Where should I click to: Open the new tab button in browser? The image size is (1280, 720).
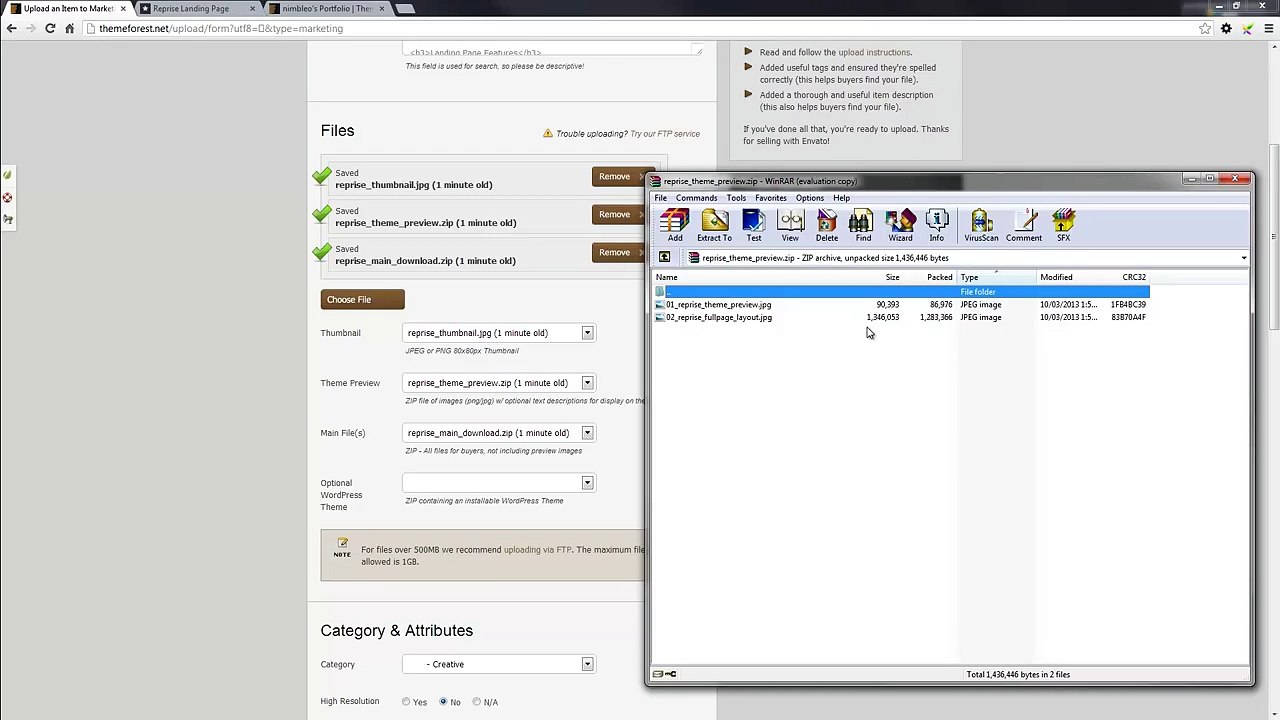pos(404,8)
